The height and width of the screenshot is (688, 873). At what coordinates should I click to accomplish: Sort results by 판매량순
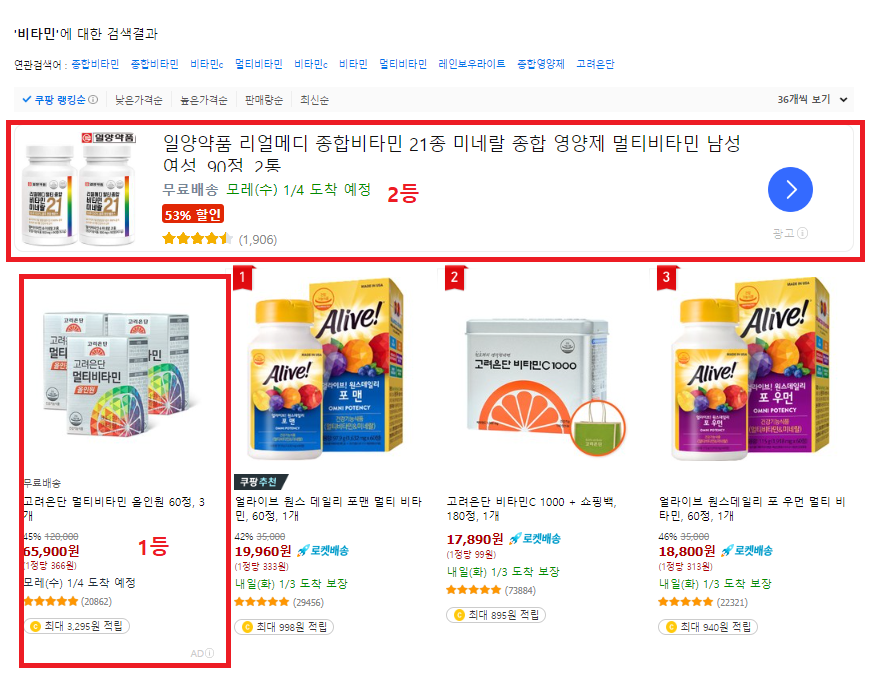pyautogui.click(x=264, y=100)
